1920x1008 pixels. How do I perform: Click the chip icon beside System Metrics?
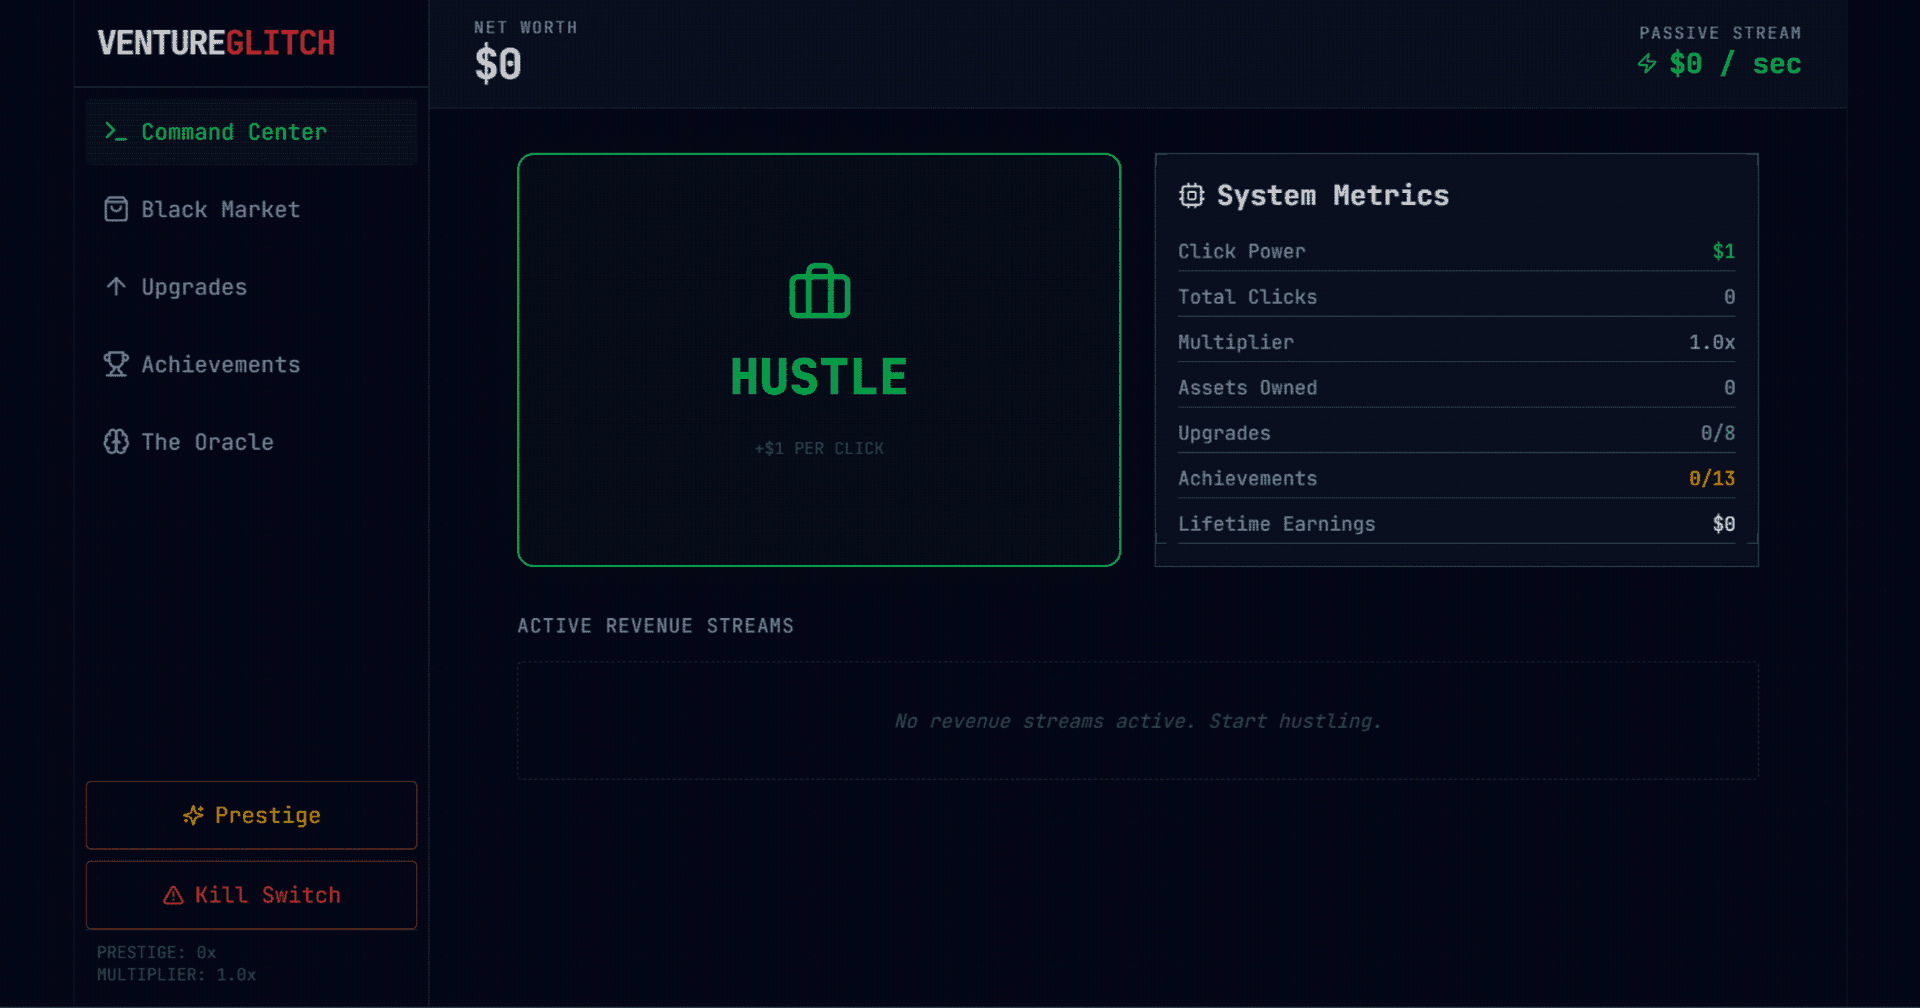[1191, 196]
